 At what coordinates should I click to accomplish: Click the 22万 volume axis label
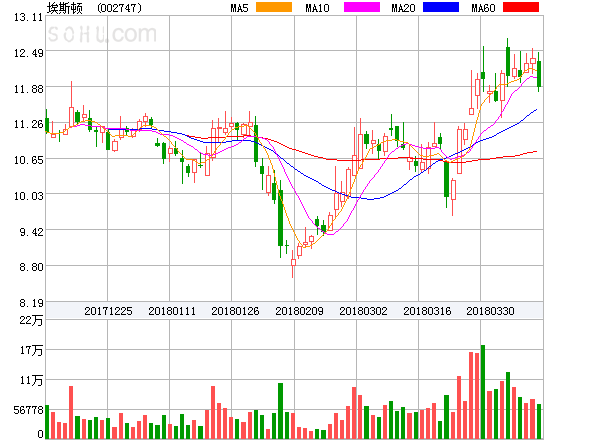pyautogui.click(x=31, y=320)
